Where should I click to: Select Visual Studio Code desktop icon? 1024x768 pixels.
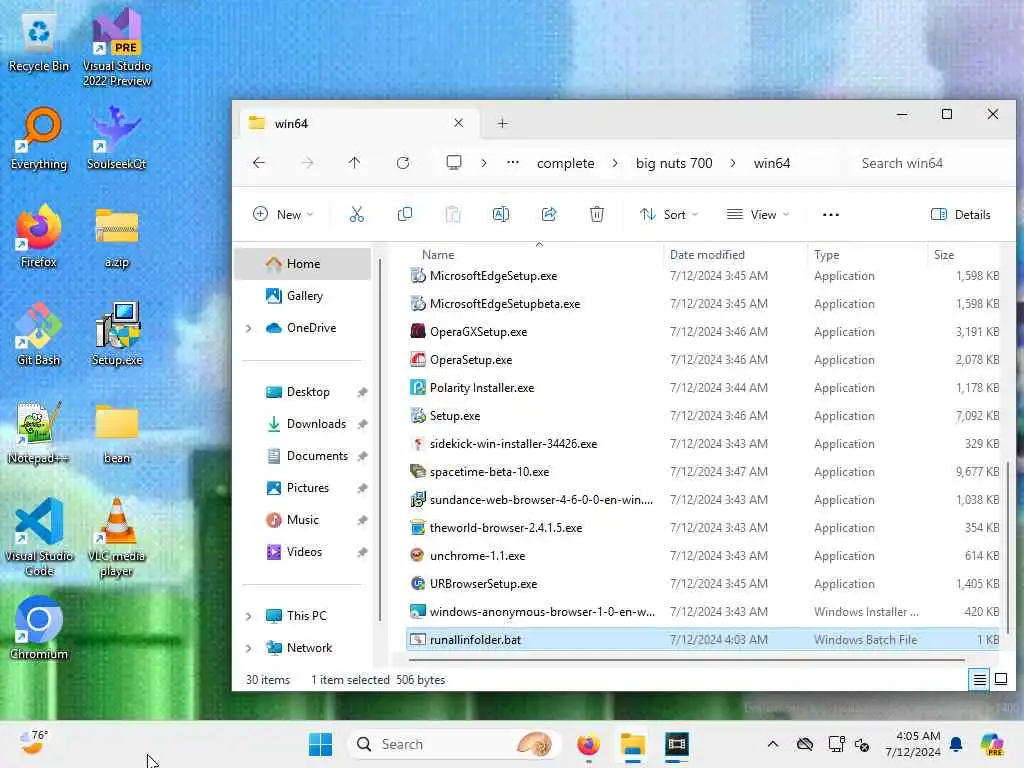pyautogui.click(x=39, y=538)
